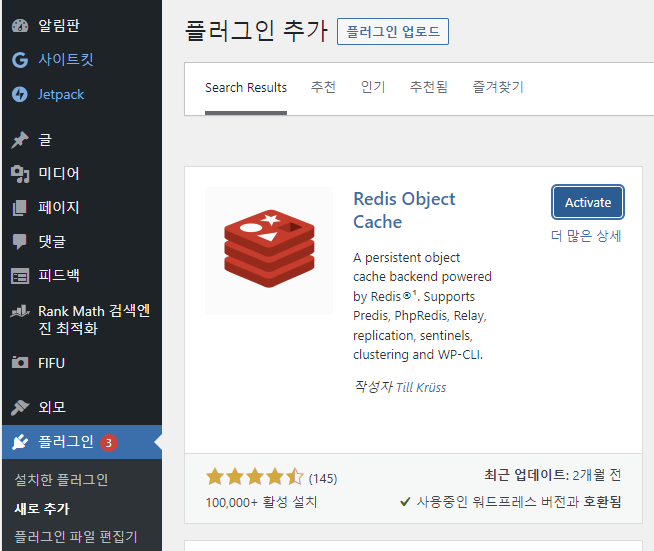Click the Redis Object Cache logo thumbnail

(269, 250)
